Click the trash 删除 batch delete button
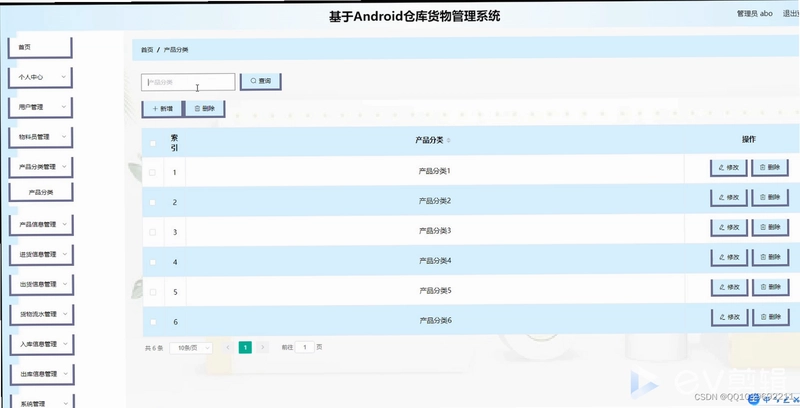Screen dimensions: 800x408 205,109
